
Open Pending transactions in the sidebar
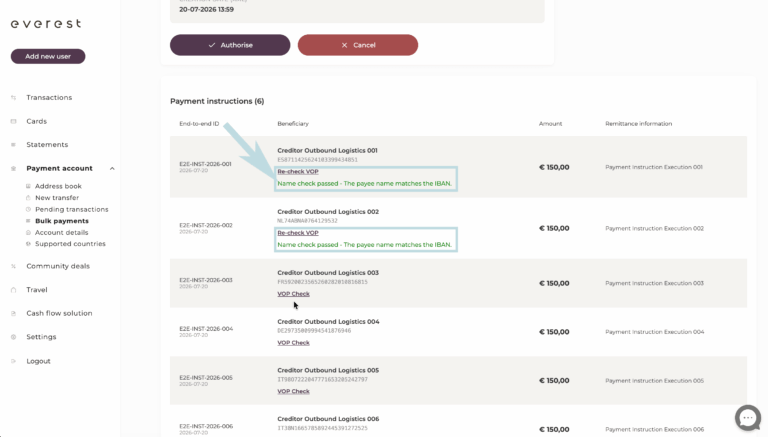[x=72, y=209]
